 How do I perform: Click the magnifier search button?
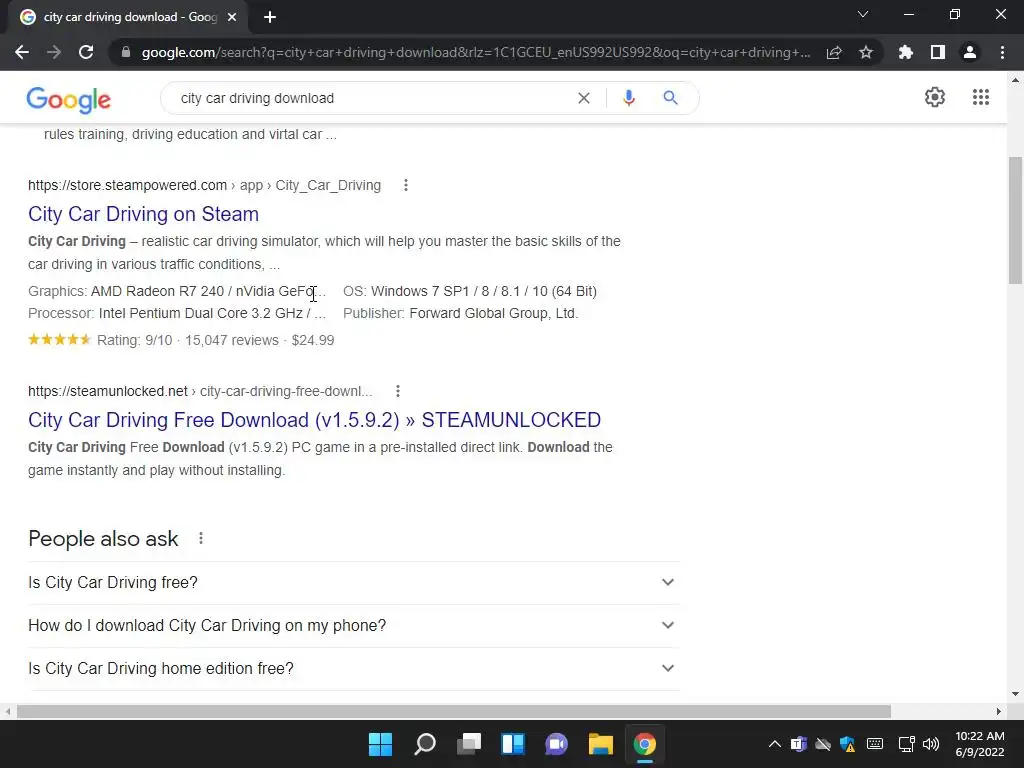pyautogui.click(x=670, y=98)
